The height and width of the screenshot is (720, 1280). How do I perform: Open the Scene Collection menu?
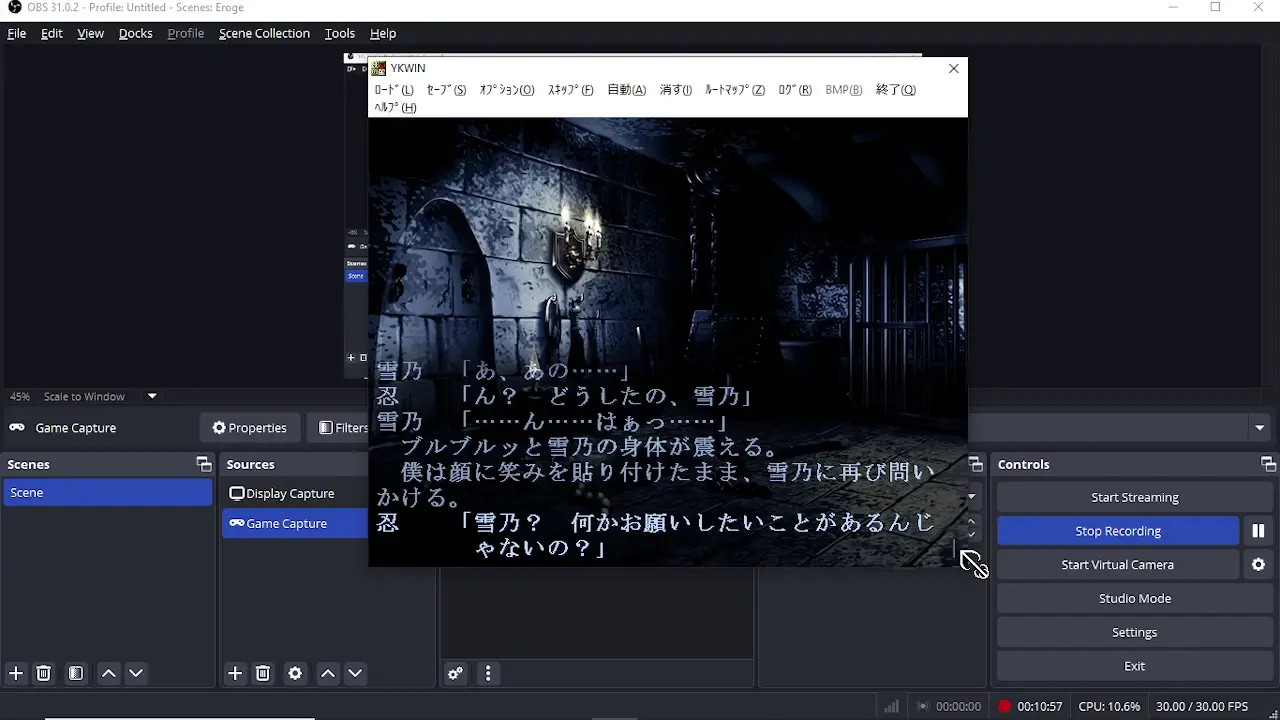click(265, 33)
